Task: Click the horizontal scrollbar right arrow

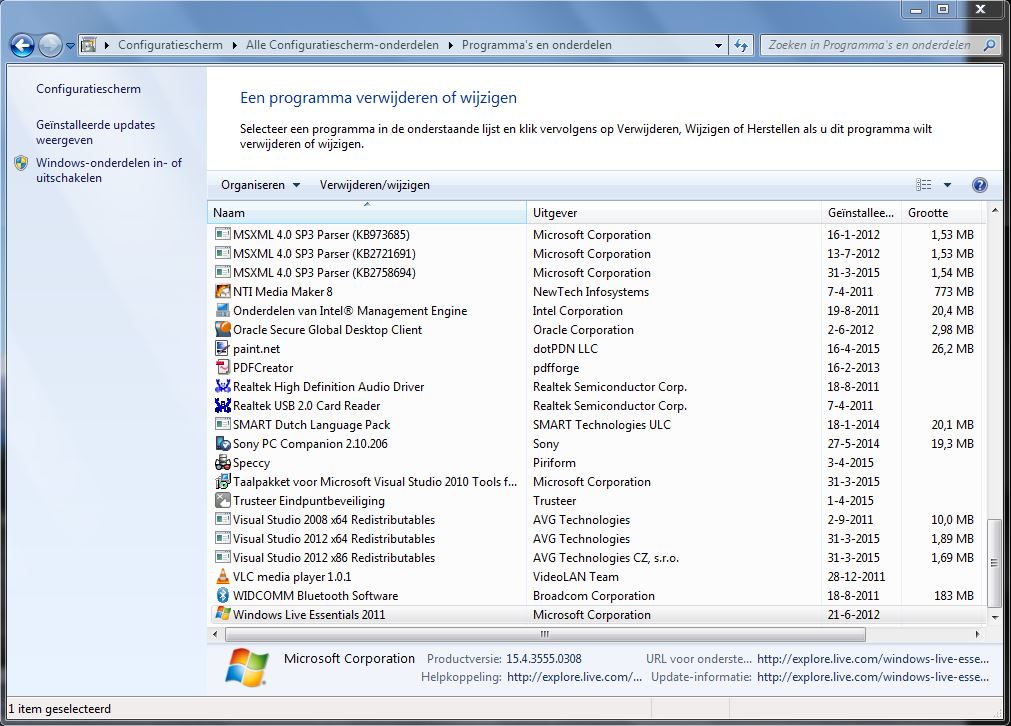Action: [977, 634]
